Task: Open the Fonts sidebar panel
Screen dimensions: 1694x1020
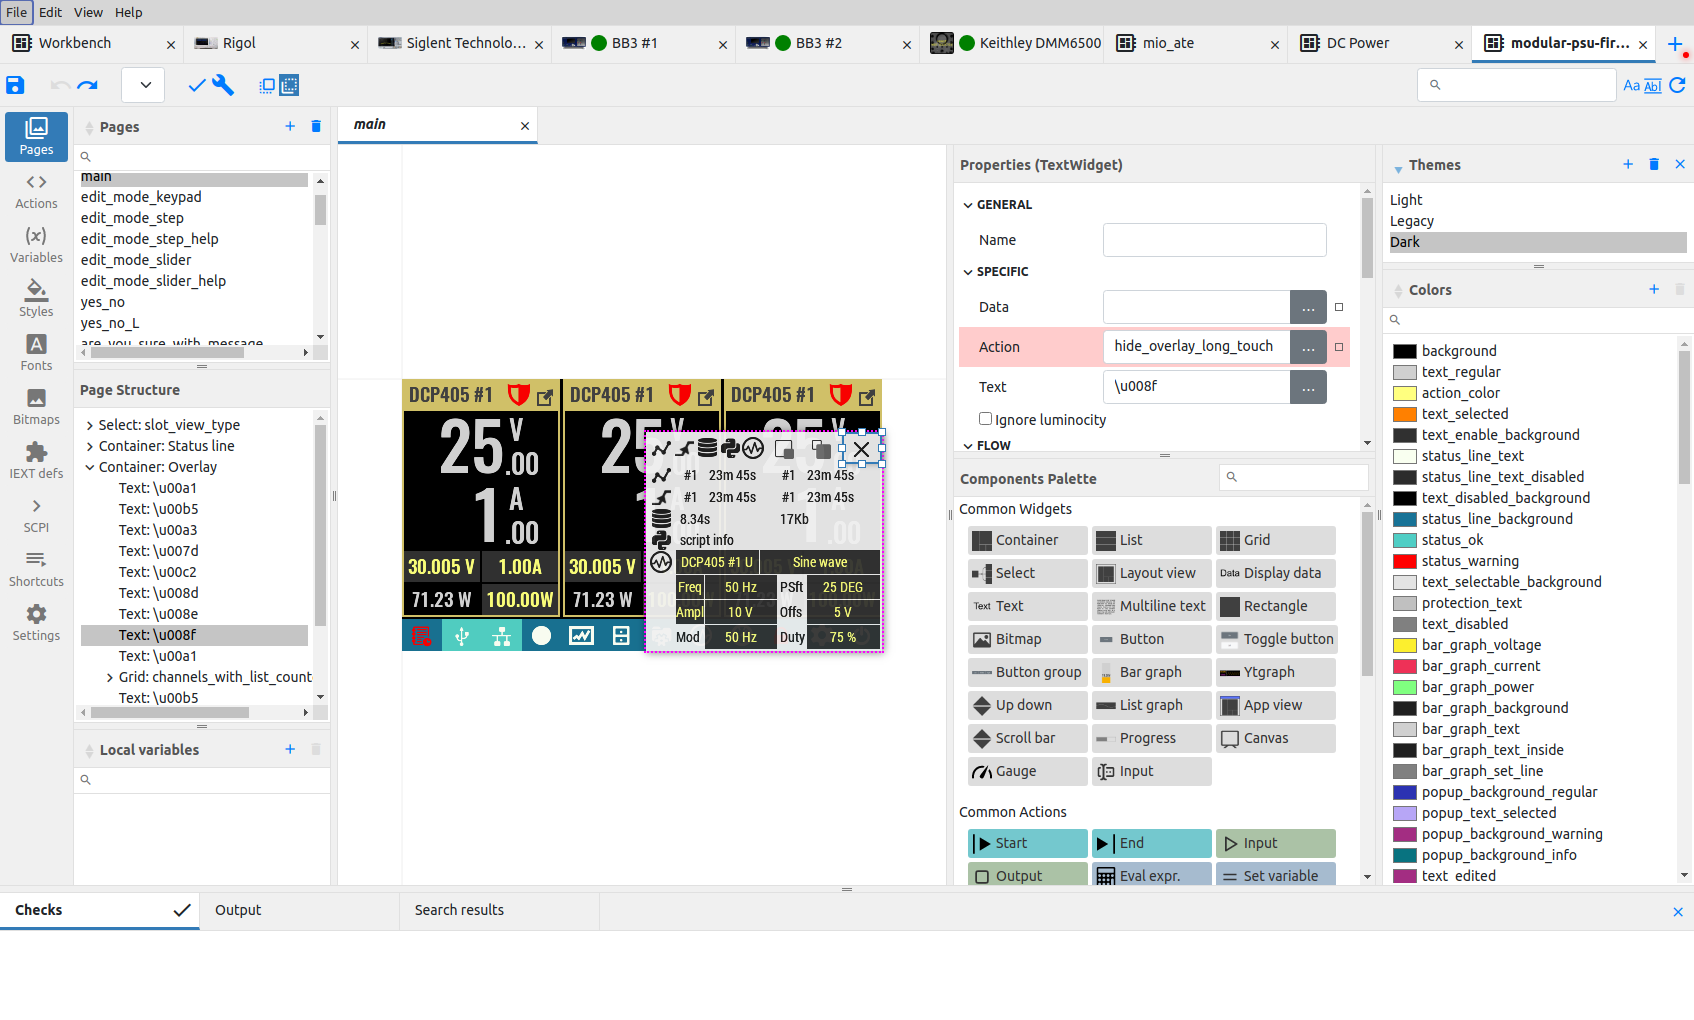Action: point(36,352)
